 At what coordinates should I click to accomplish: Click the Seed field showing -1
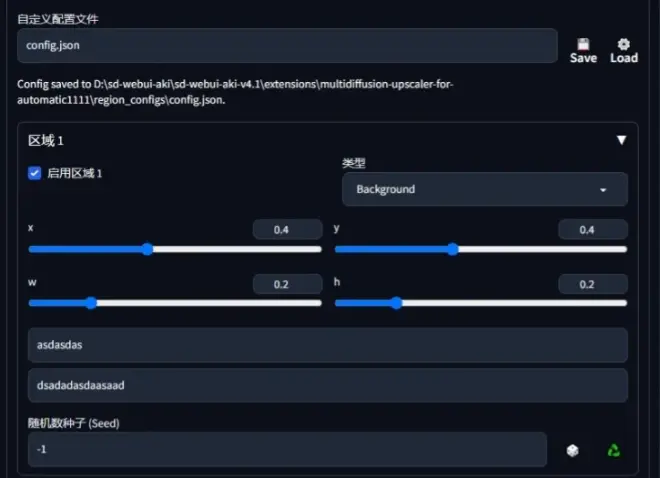click(287, 449)
